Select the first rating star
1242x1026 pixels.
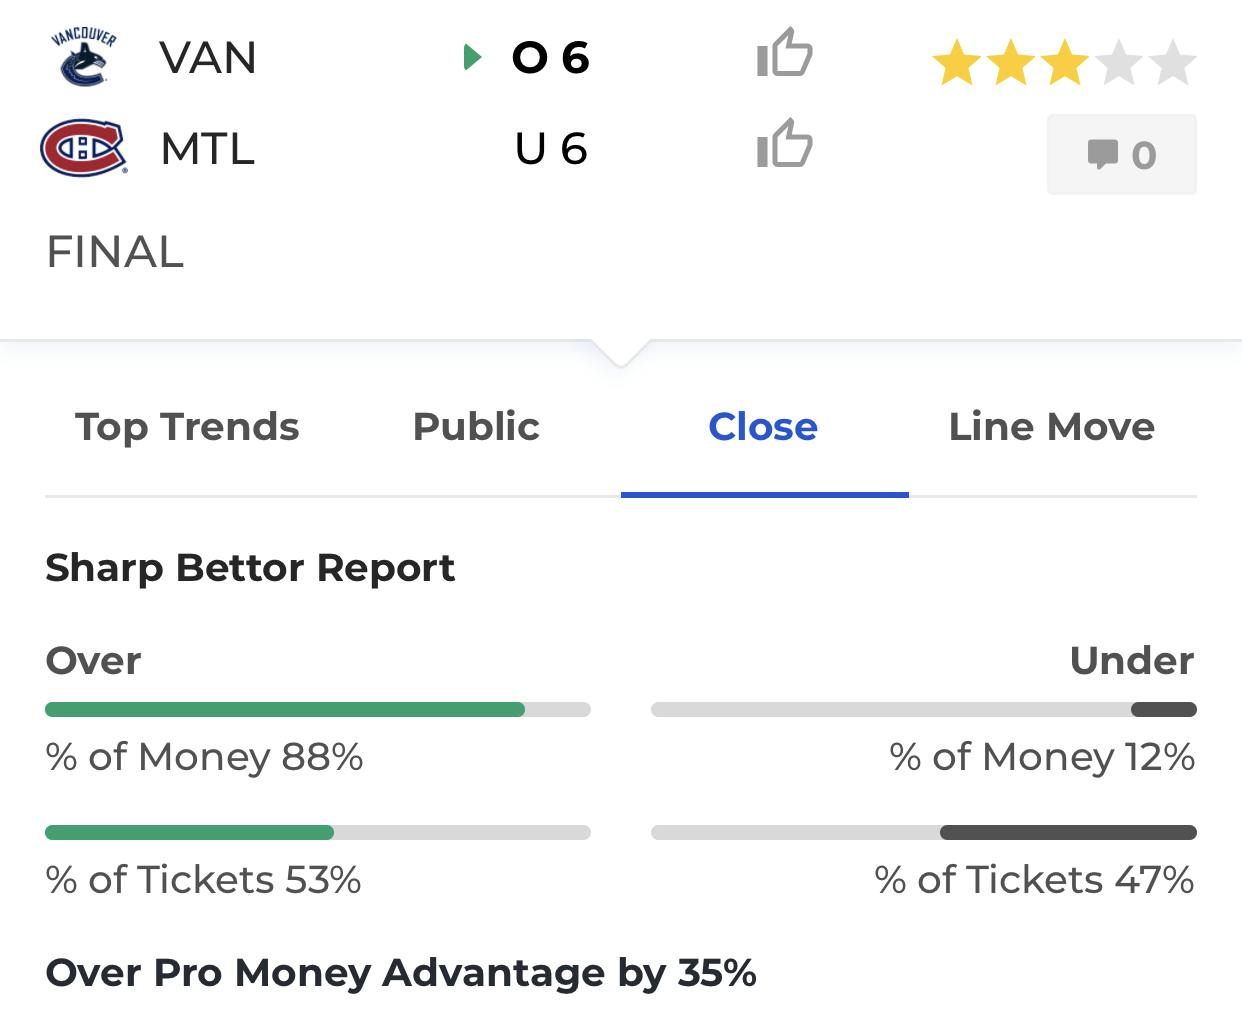coord(957,64)
